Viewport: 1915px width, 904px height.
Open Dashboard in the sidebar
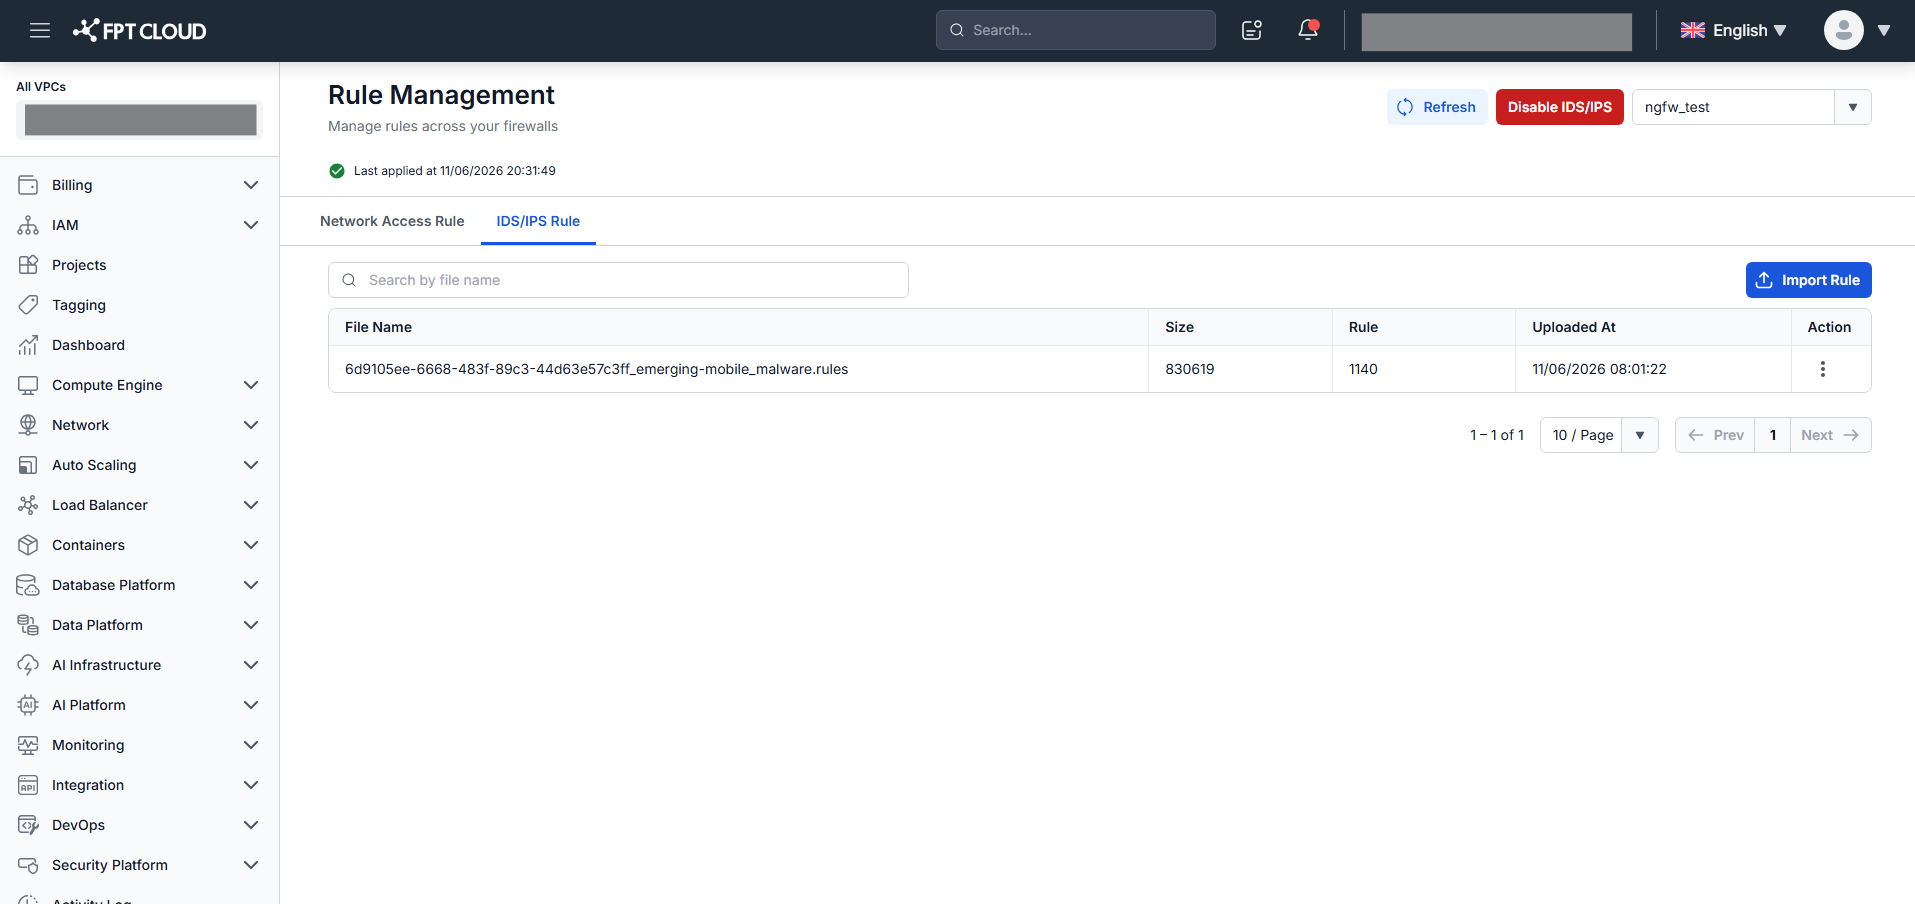pyautogui.click(x=88, y=345)
